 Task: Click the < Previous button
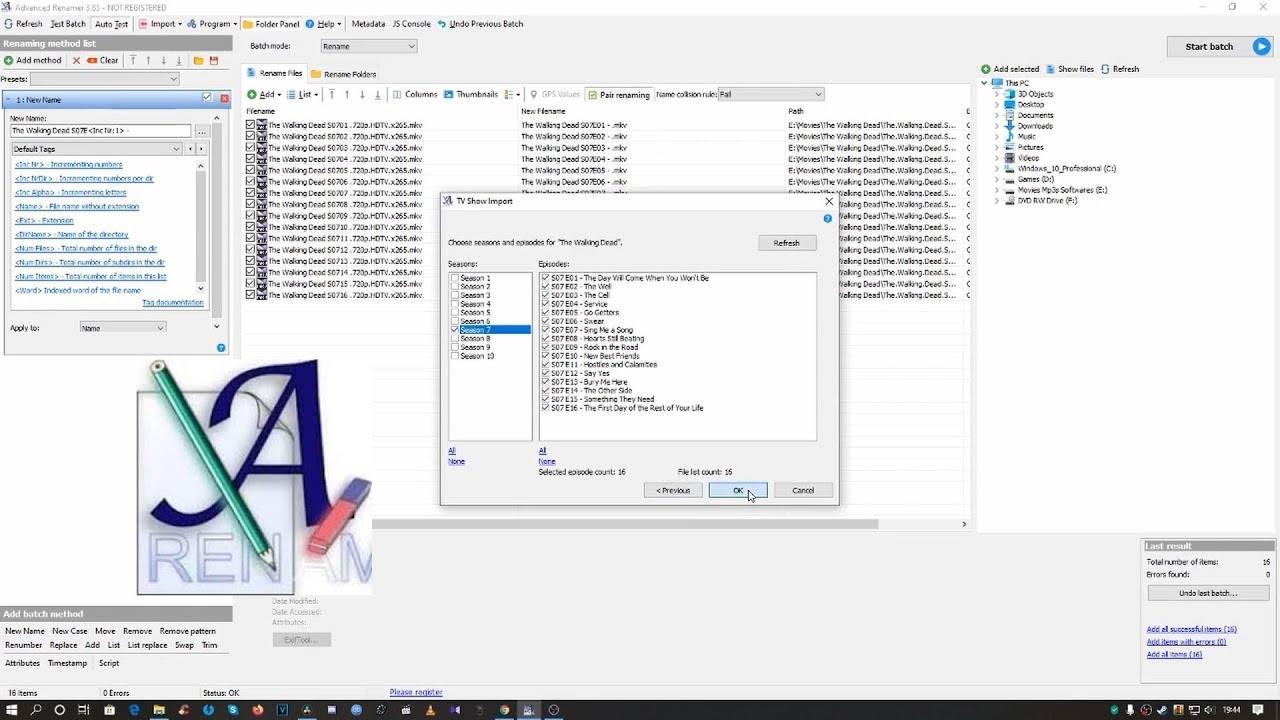[673, 490]
